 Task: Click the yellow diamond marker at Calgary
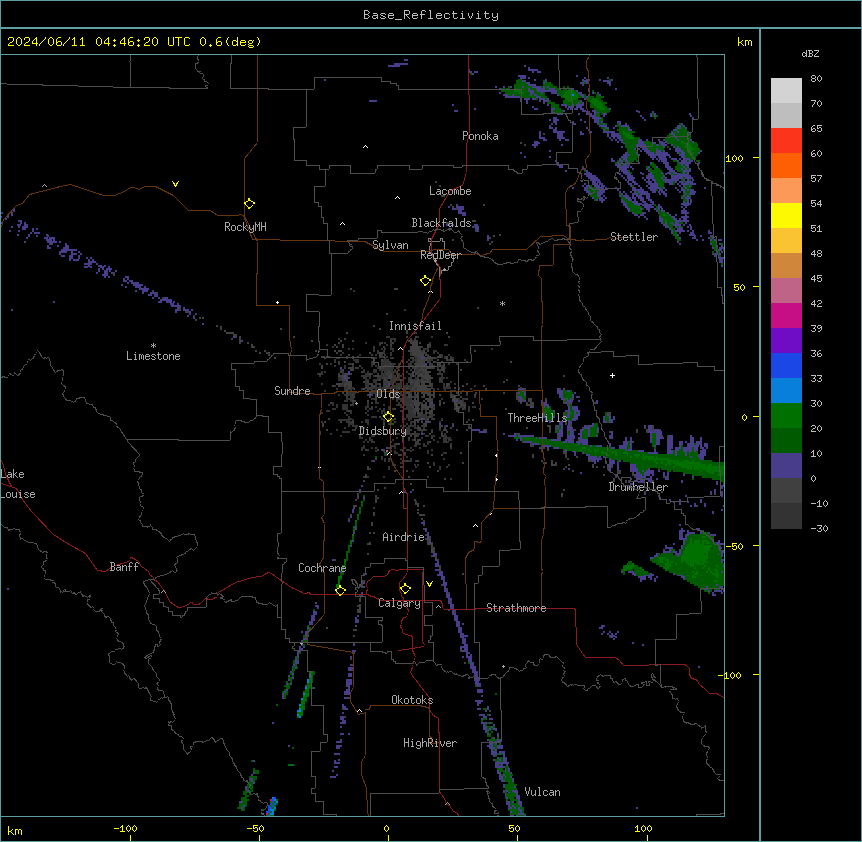(x=405, y=589)
